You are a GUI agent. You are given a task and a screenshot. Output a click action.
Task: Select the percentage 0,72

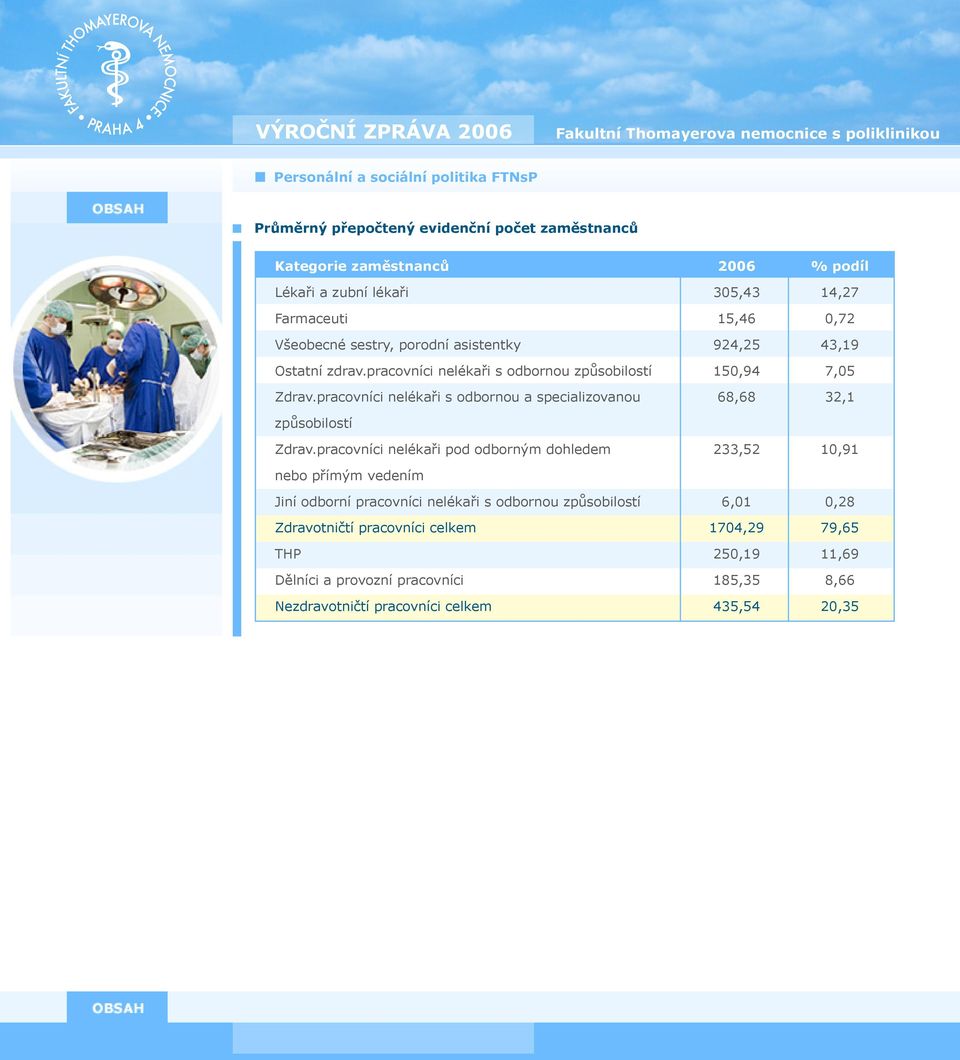(839, 318)
